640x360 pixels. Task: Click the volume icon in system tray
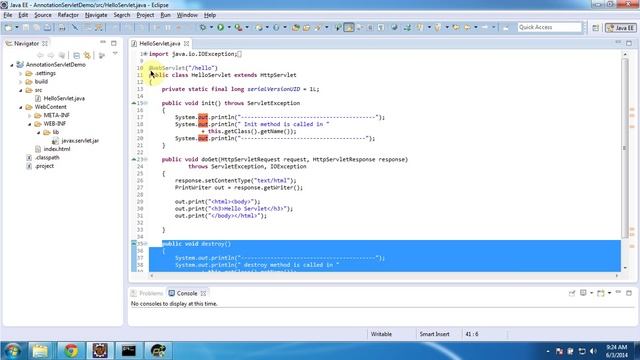pos(593,351)
